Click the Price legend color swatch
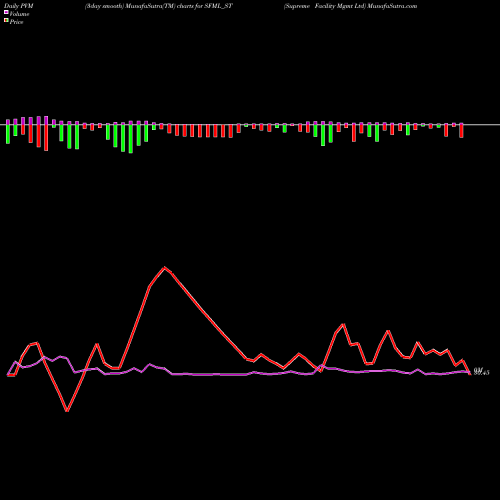This screenshot has width=500, height=500. click(x=6, y=21)
